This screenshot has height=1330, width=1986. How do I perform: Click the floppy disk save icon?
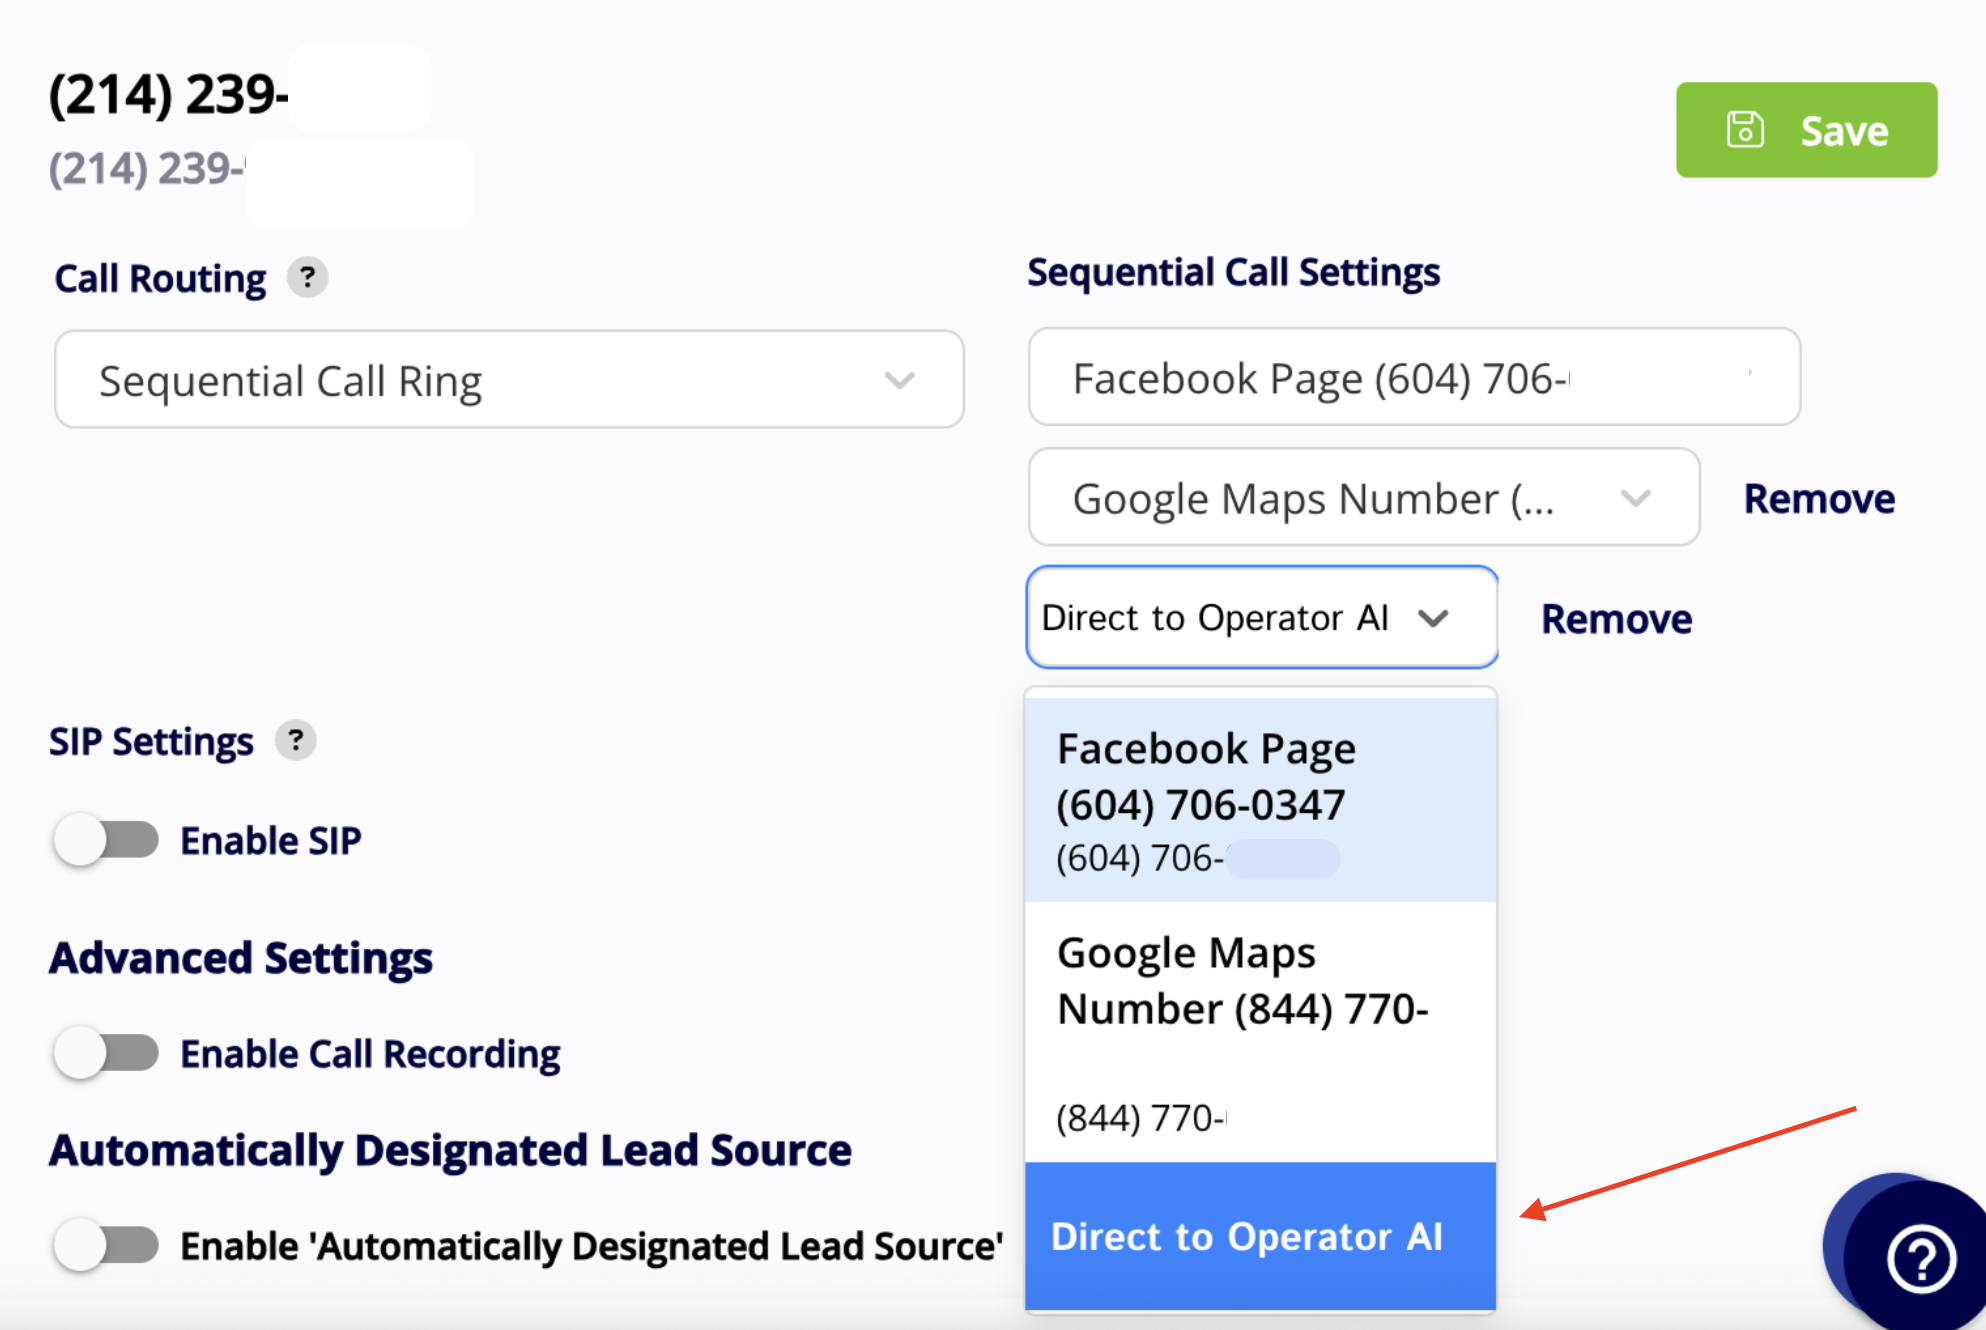[x=1745, y=130]
